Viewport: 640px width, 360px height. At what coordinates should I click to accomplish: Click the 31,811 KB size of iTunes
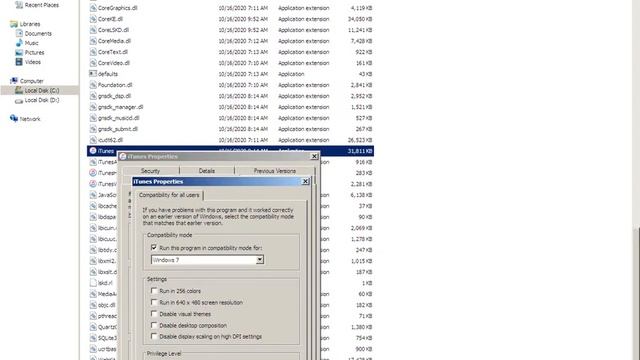(360, 151)
